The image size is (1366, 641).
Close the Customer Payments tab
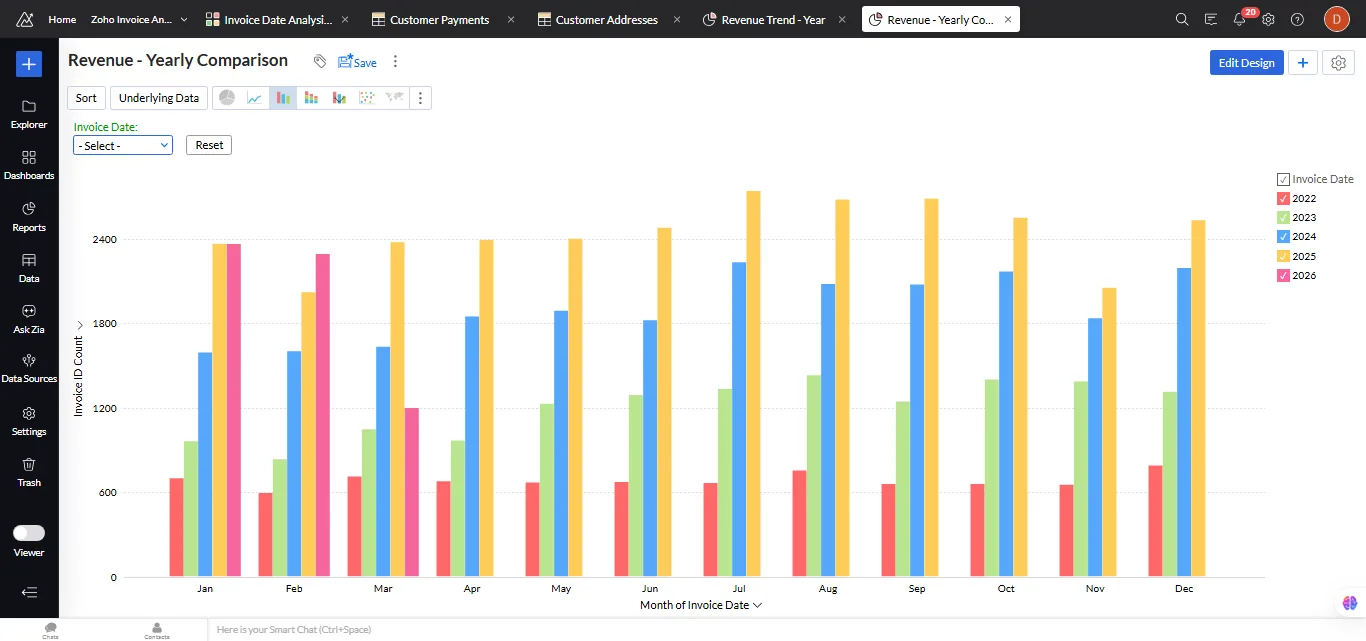coord(511,19)
